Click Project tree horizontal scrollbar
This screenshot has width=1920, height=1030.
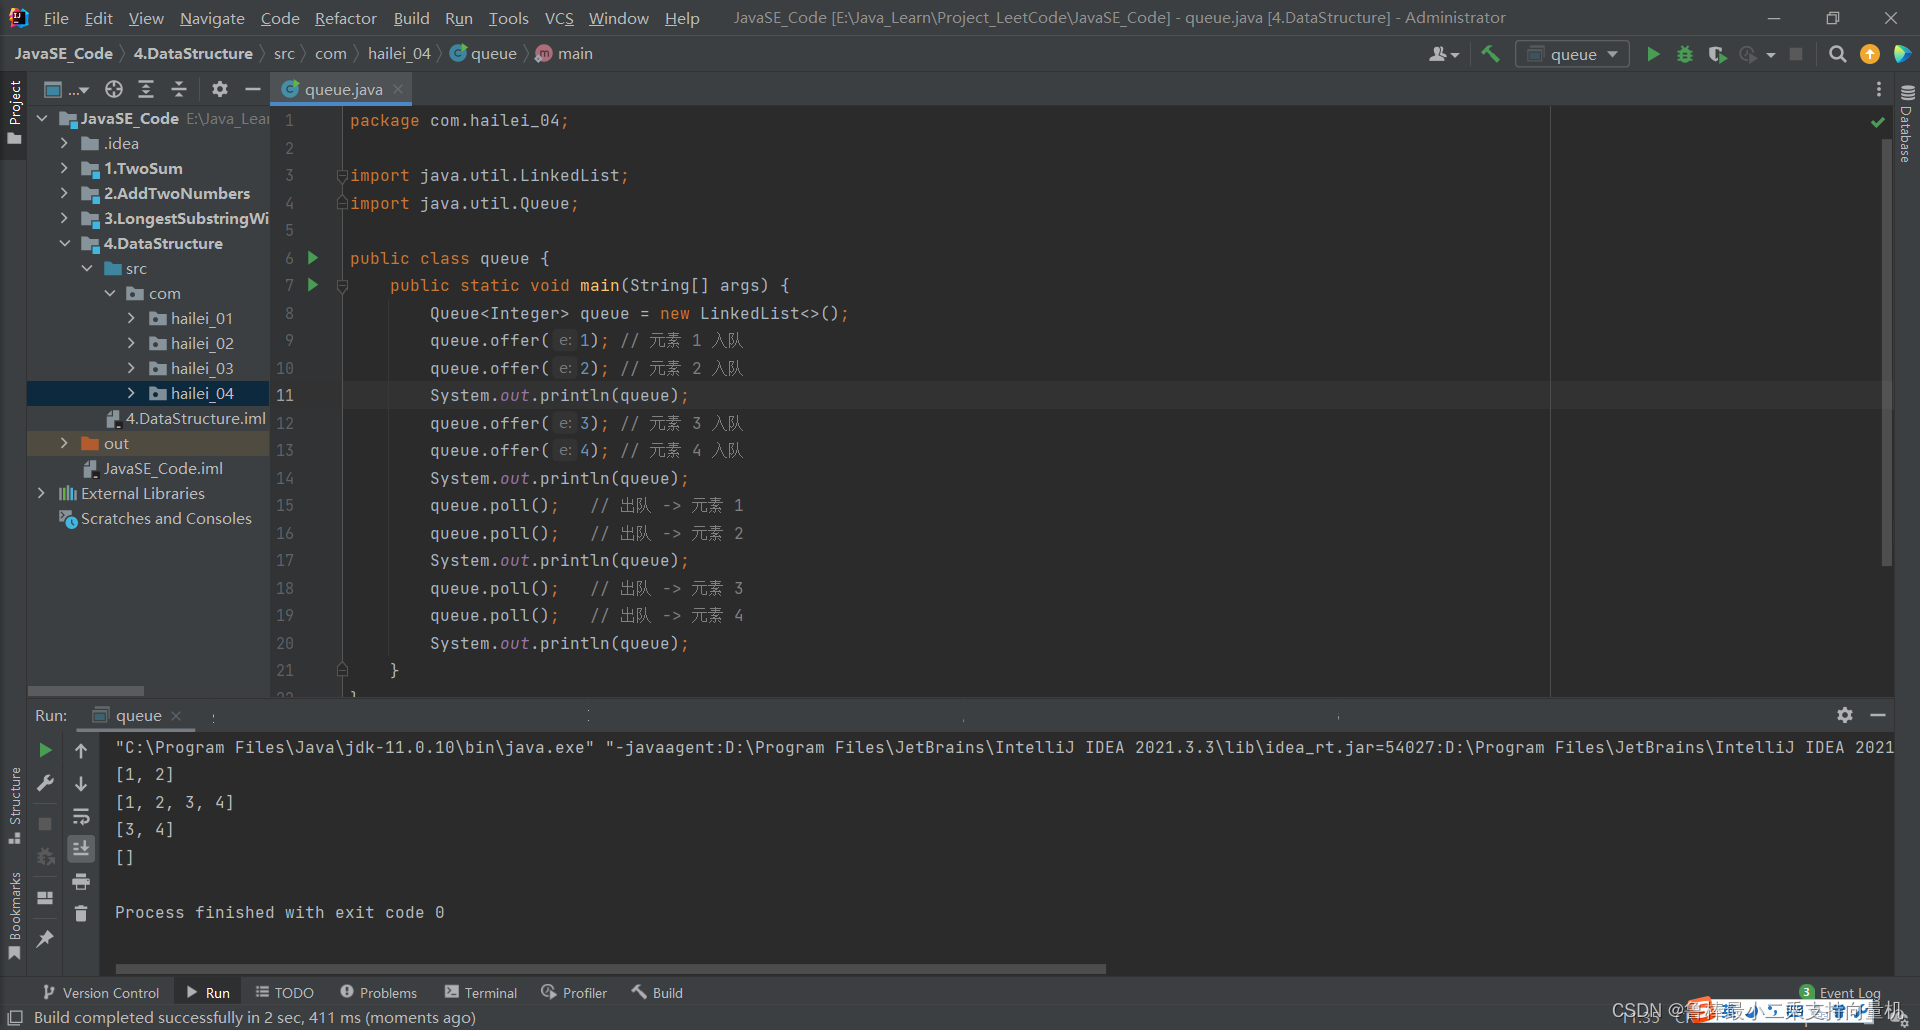pyautogui.click(x=86, y=690)
